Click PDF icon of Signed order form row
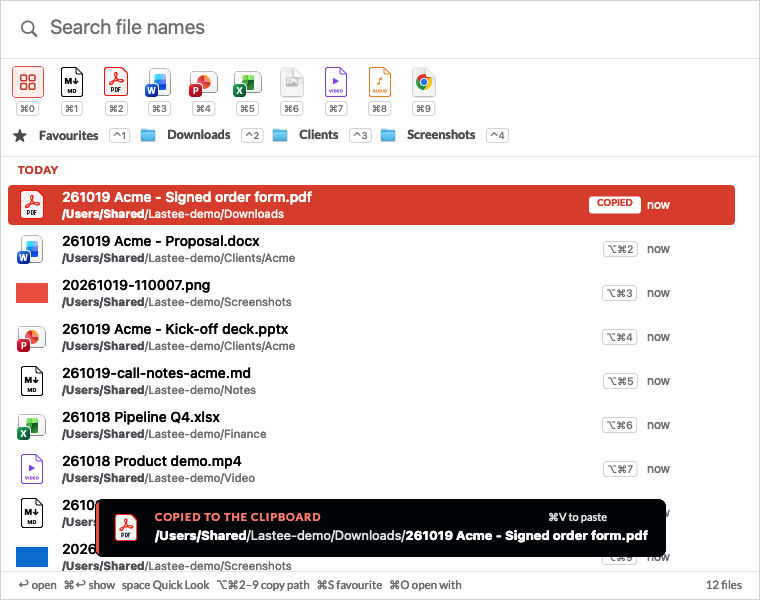Viewport: 760px width, 600px height. pyautogui.click(x=32, y=205)
